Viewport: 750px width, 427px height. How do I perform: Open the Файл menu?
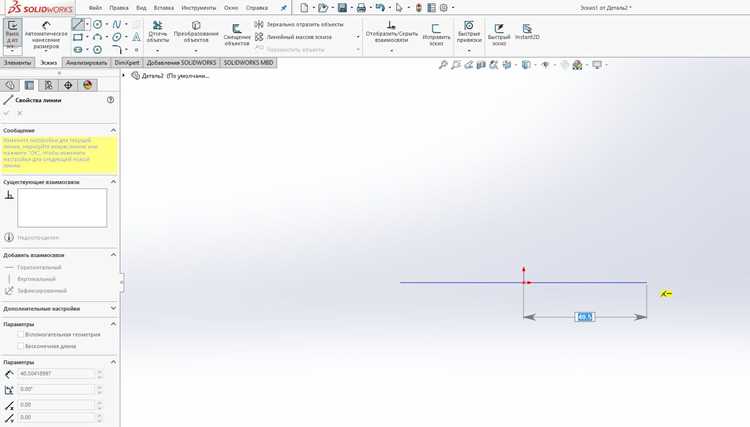95,8
